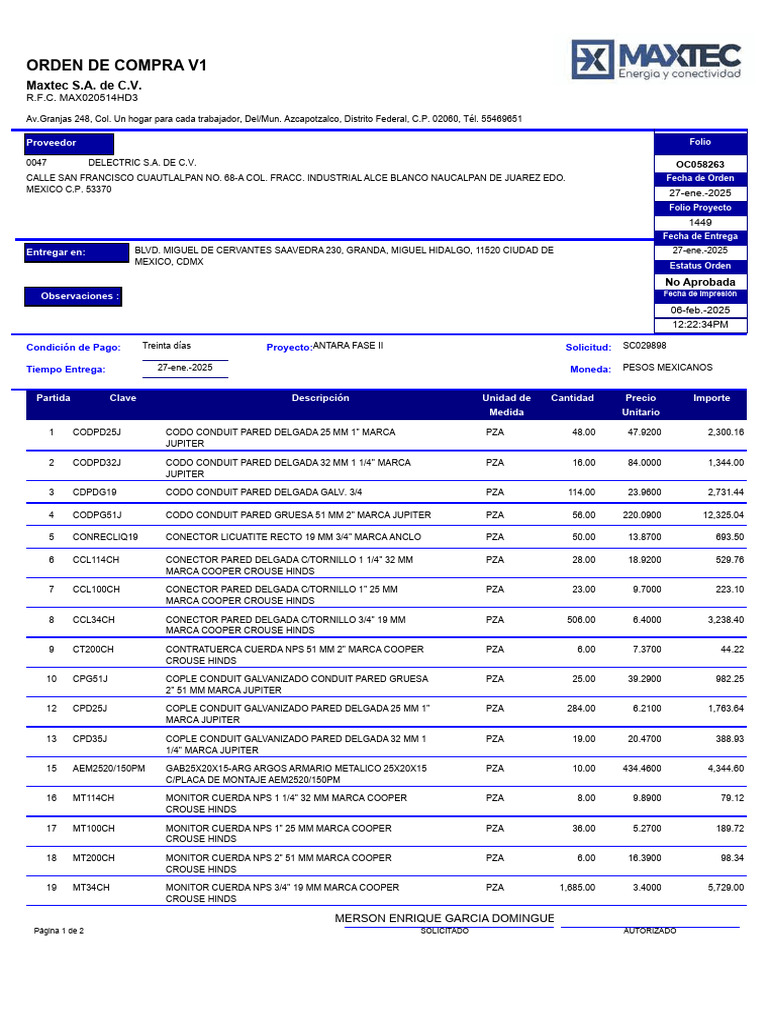Viewport: 768px width, 1024px height.
Task: Select amount 1,763.64 in CPD25J row
Action: 726,709
